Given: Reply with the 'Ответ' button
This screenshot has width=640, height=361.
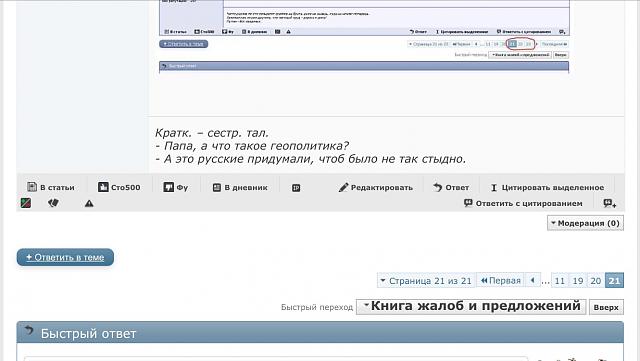Looking at the screenshot, I should pyautogui.click(x=451, y=187).
